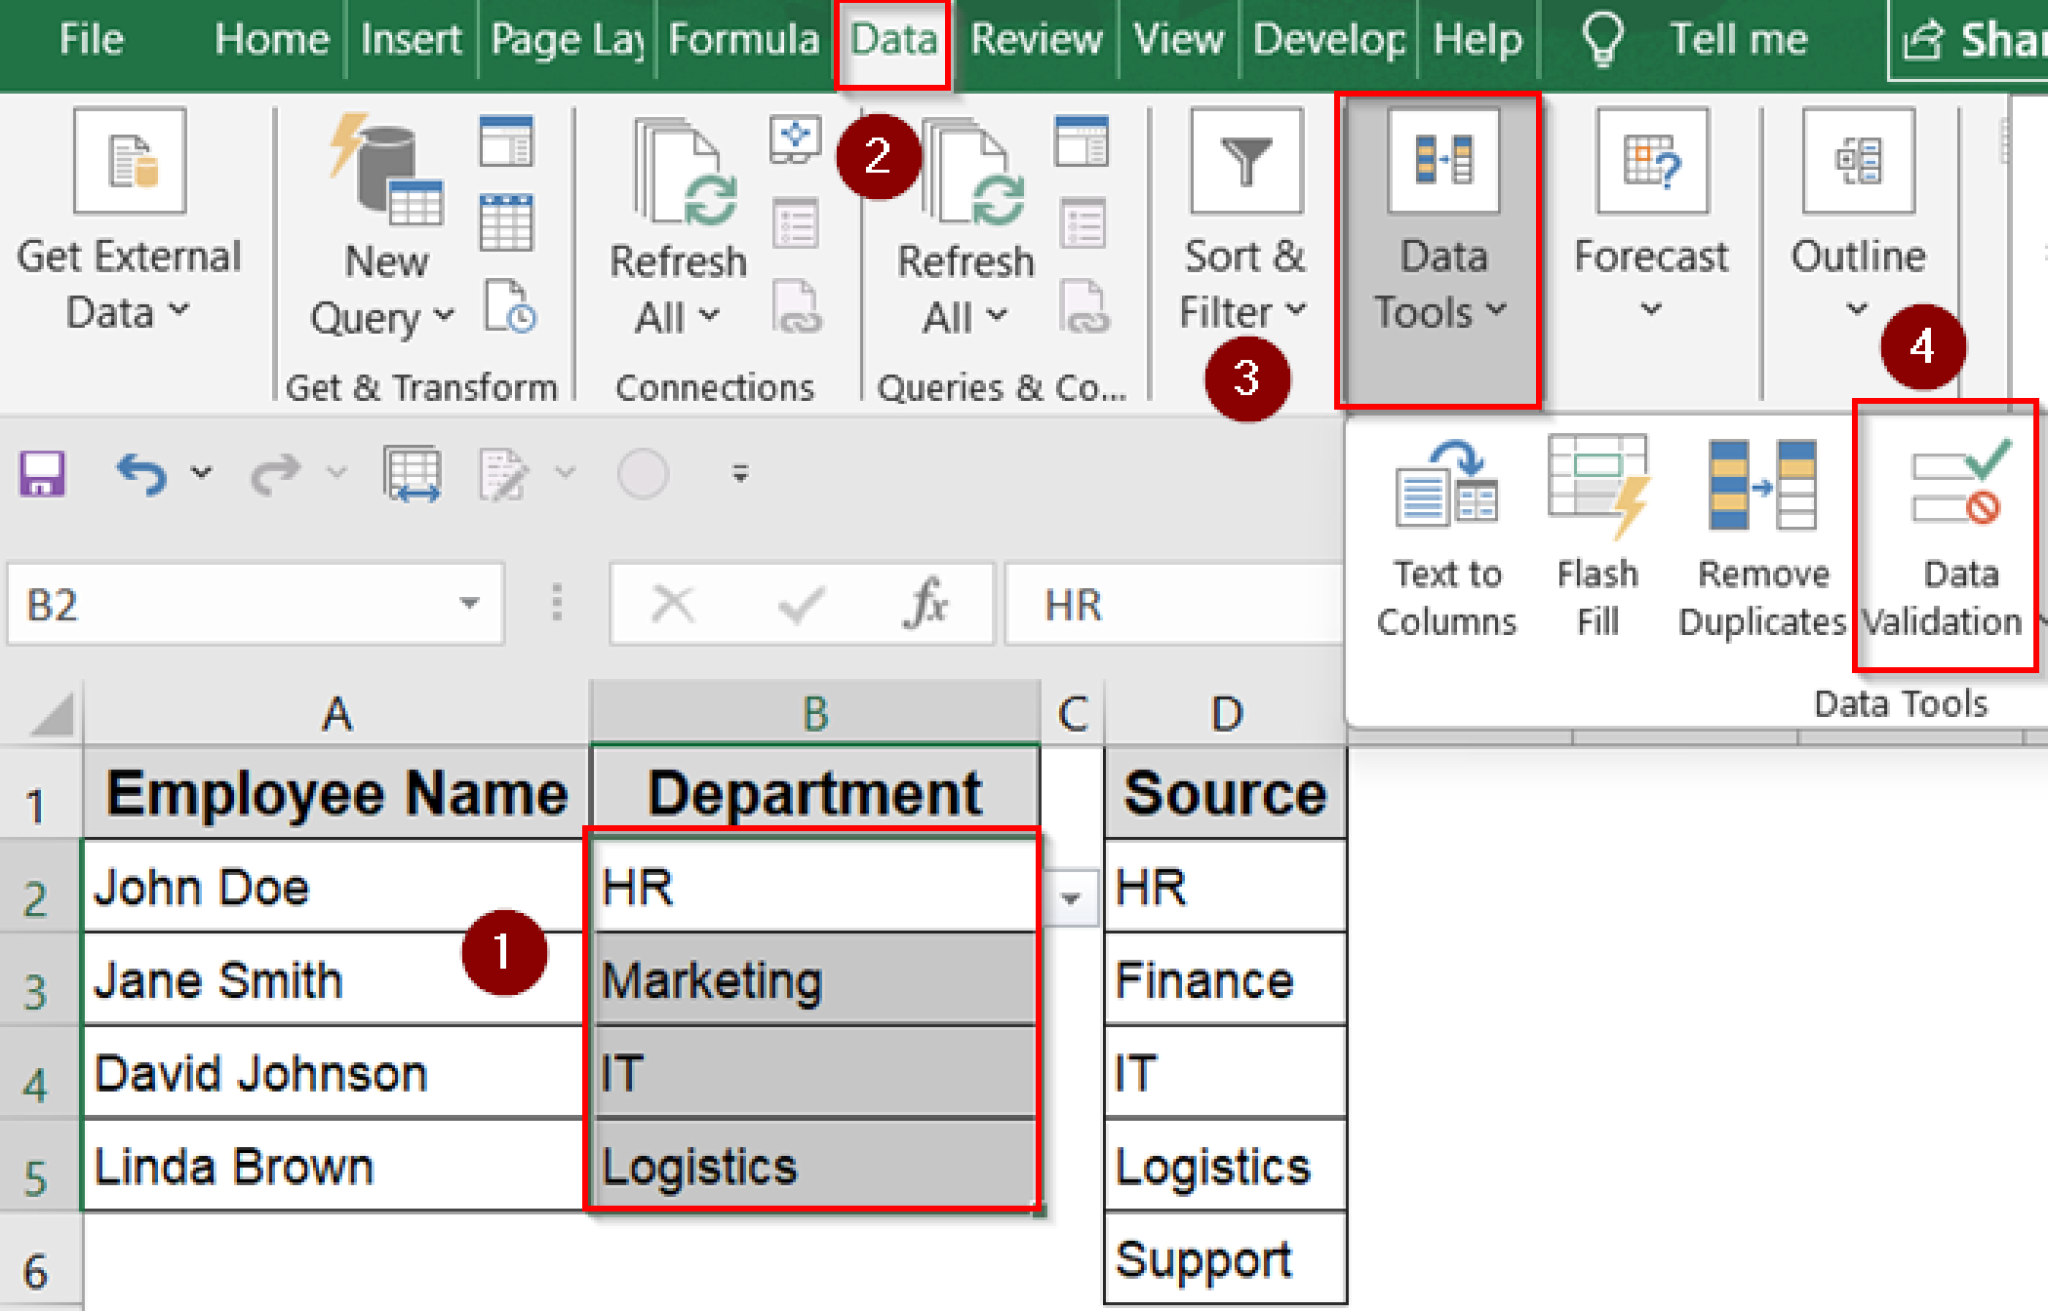Save the workbook via Quick Access Toolbar
The width and height of the screenshot is (2048, 1311).
[40, 472]
